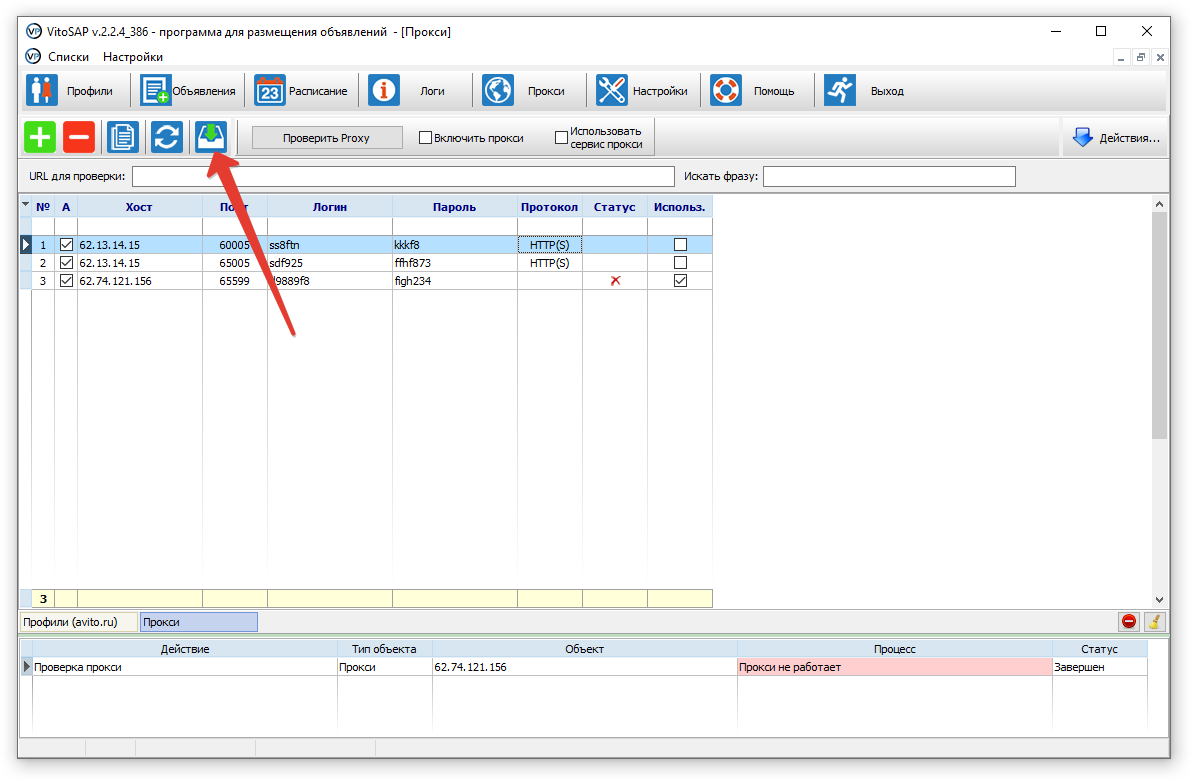Click the blue refresh arrows icon
1192x781 pixels.
click(167, 137)
